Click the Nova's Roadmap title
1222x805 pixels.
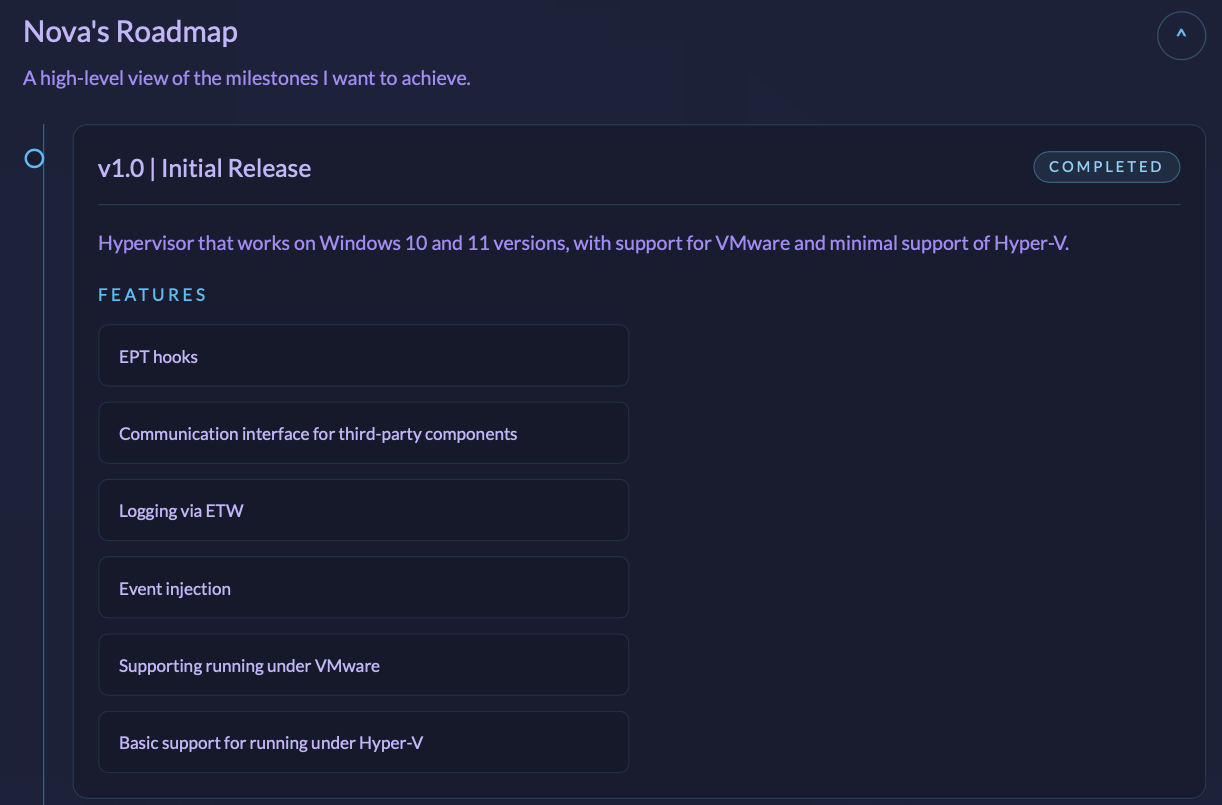[130, 32]
